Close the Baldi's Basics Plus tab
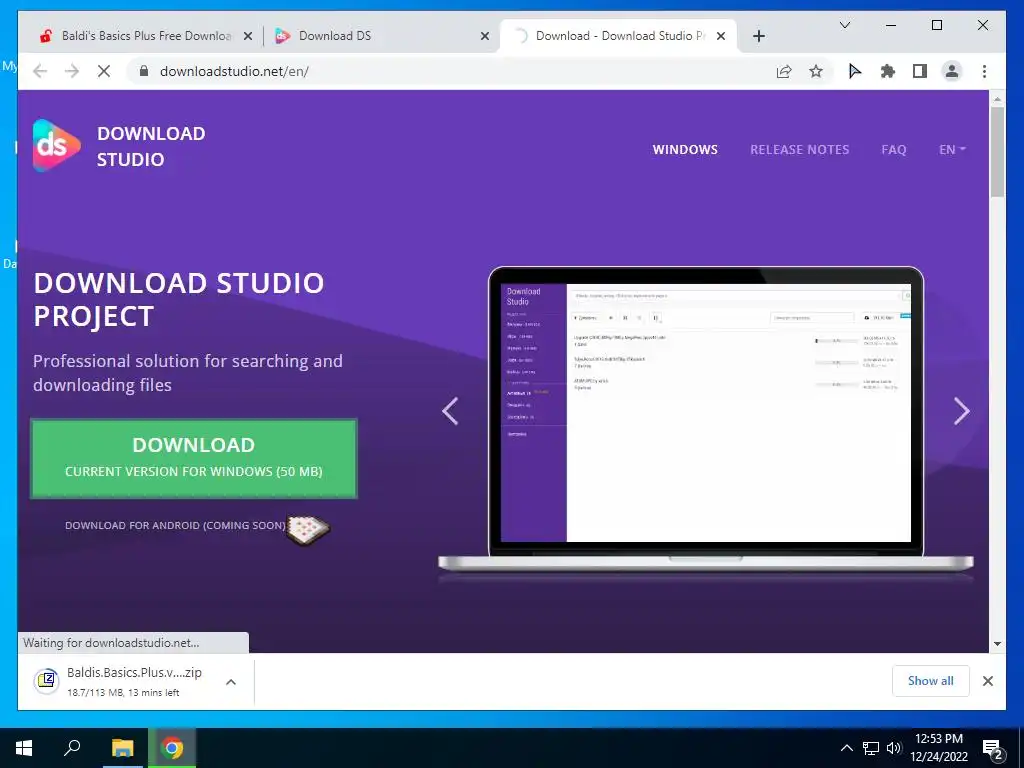The height and width of the screenshot is (768, 1024). (248, 36)
